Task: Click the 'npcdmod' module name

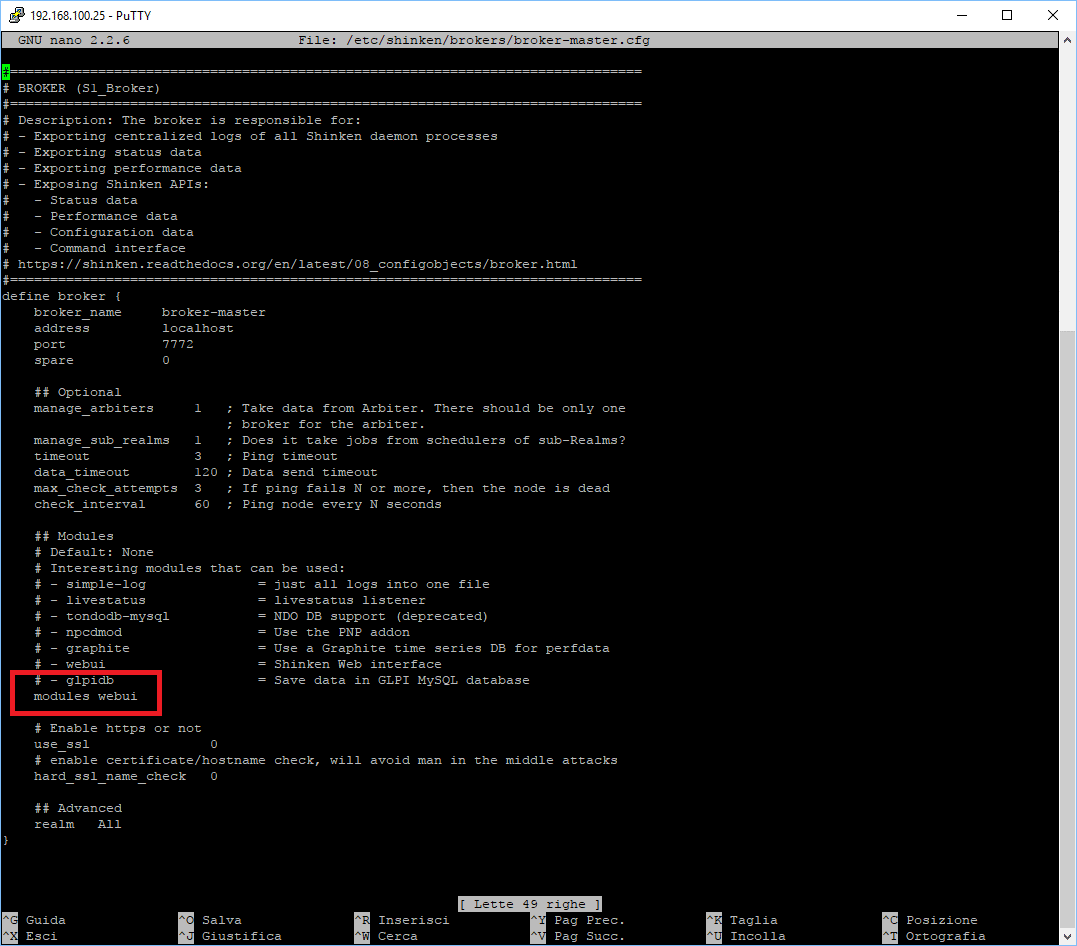Action: point(94,632)
